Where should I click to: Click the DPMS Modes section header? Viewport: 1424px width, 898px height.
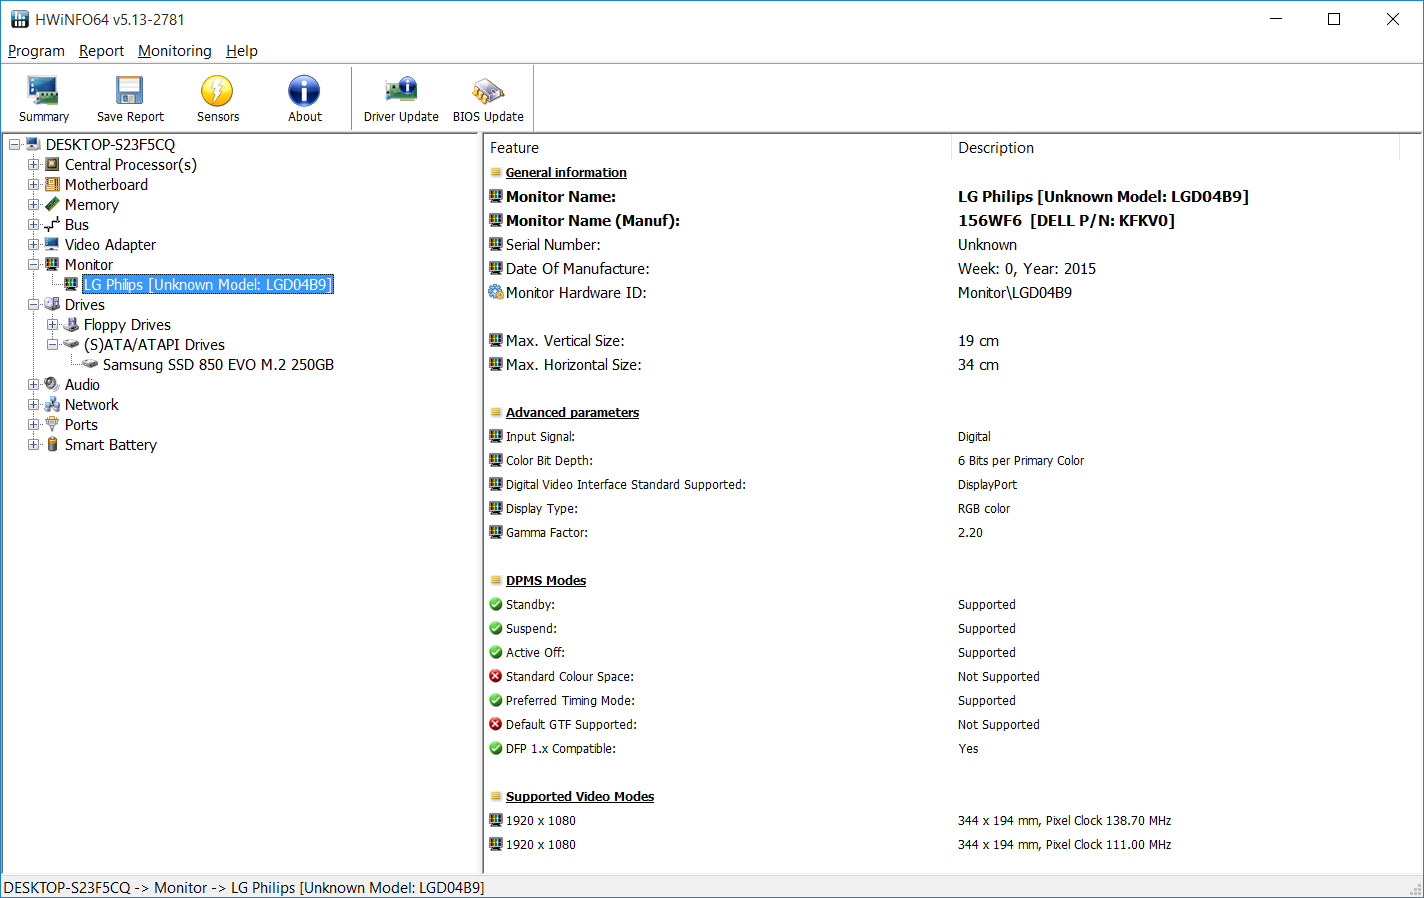coord(546,580)
